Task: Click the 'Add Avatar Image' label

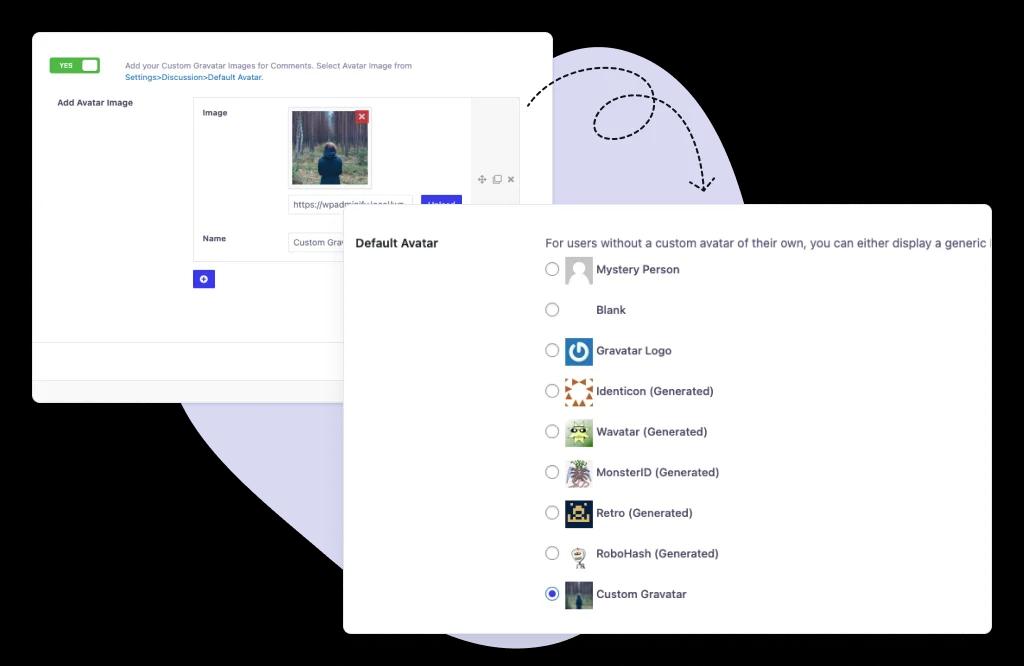Action: (x=95, y=103)
